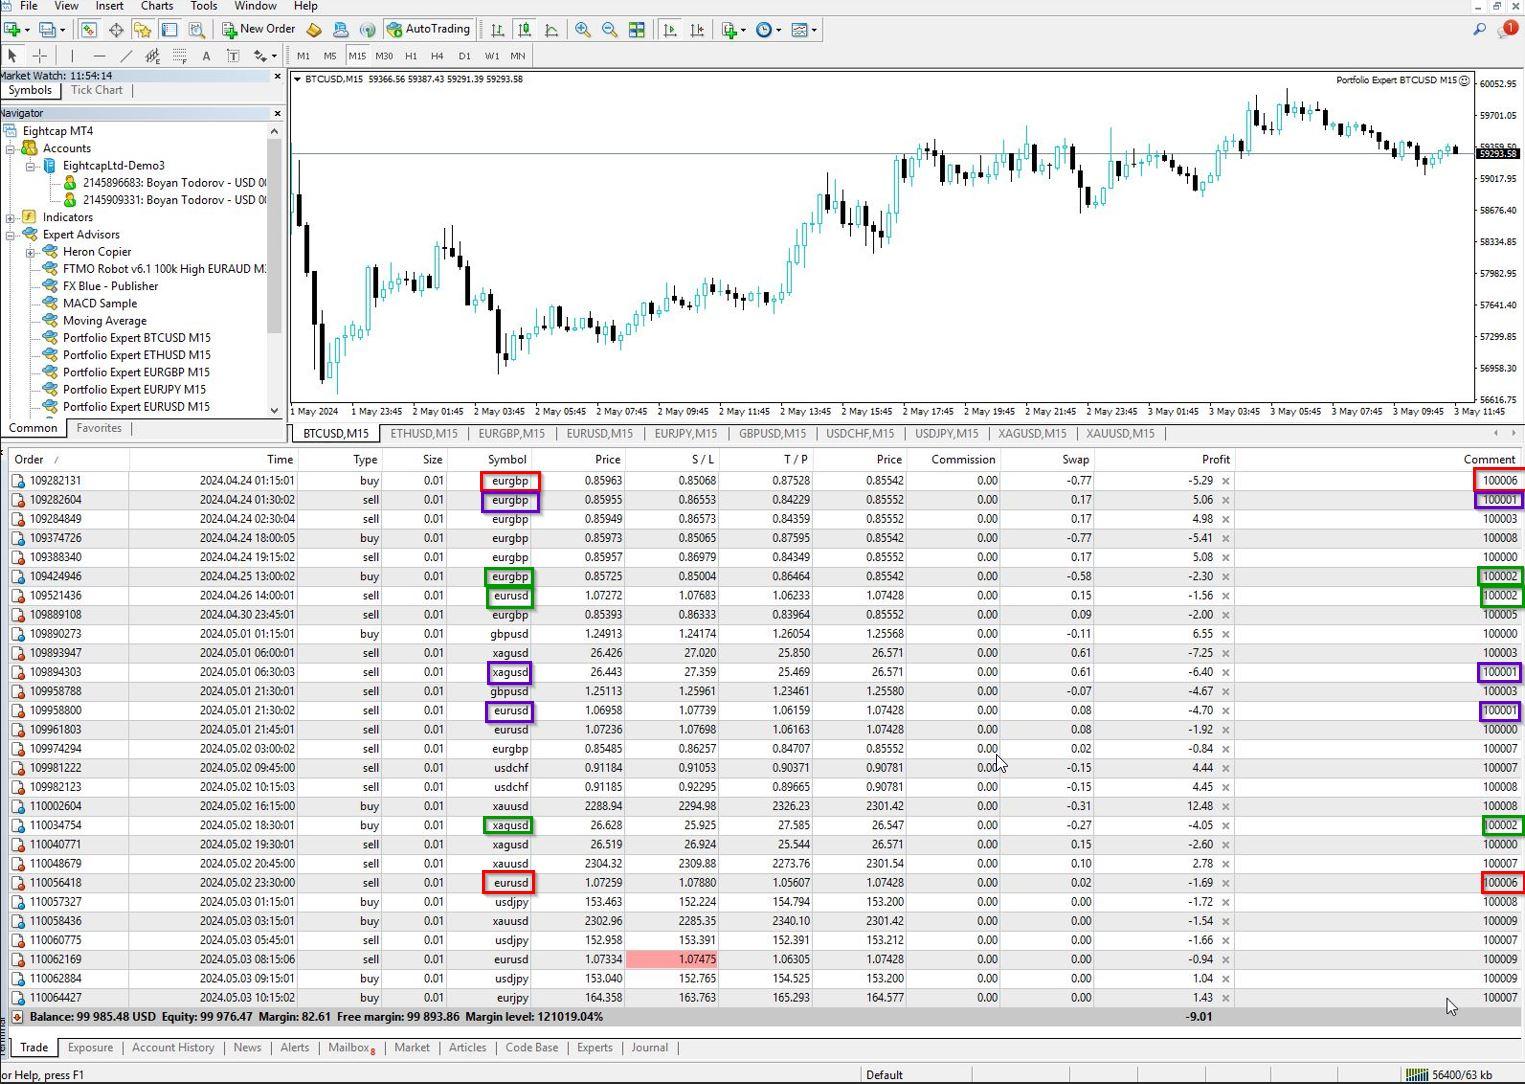Collapse the Expert Advisors tree node

(x=11, y=234)
